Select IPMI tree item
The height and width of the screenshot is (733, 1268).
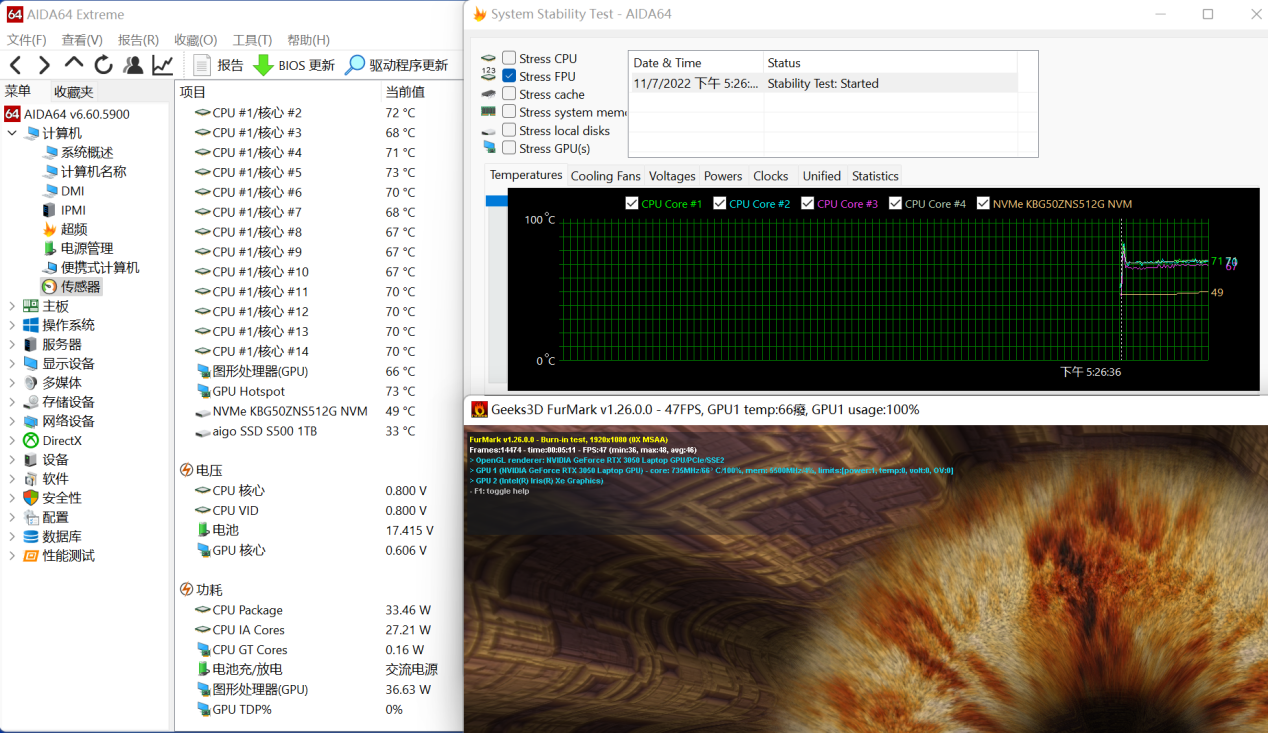click(64, 210)
